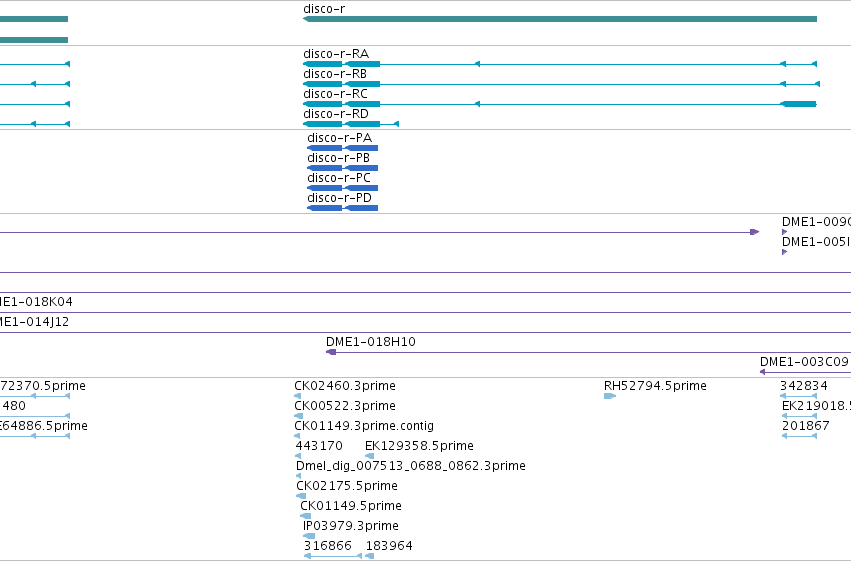
Task: Click the 342834 EST label
Action: click(804, 386)
